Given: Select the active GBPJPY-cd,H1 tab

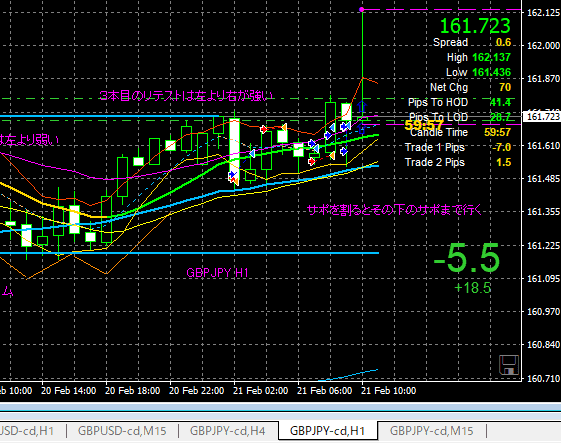Looking at the screenshot, I should click(x=327, y=430).
